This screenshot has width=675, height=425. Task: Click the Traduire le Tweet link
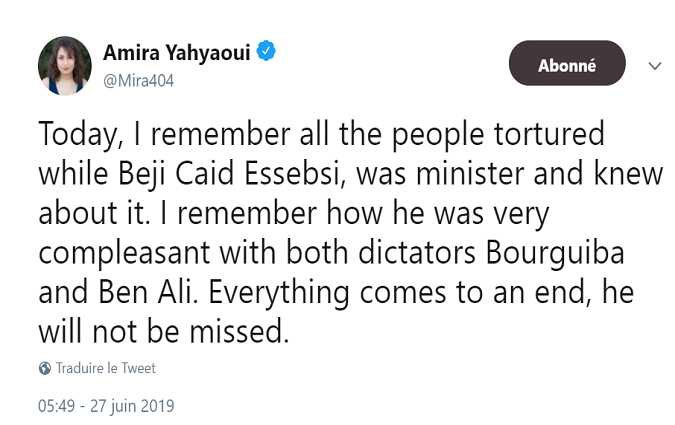pyautogui.click(x=105, y=368)
